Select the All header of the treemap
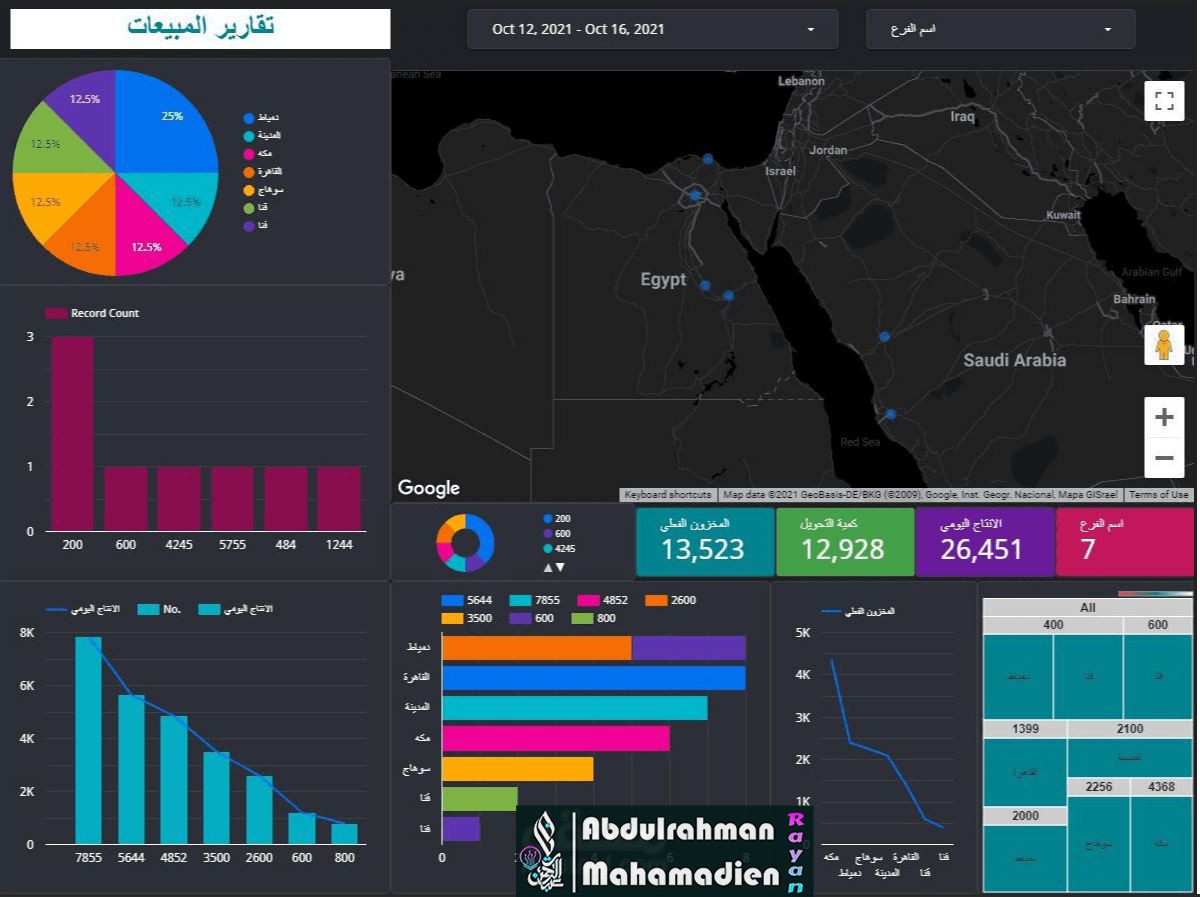 [x=1086, y=607]
